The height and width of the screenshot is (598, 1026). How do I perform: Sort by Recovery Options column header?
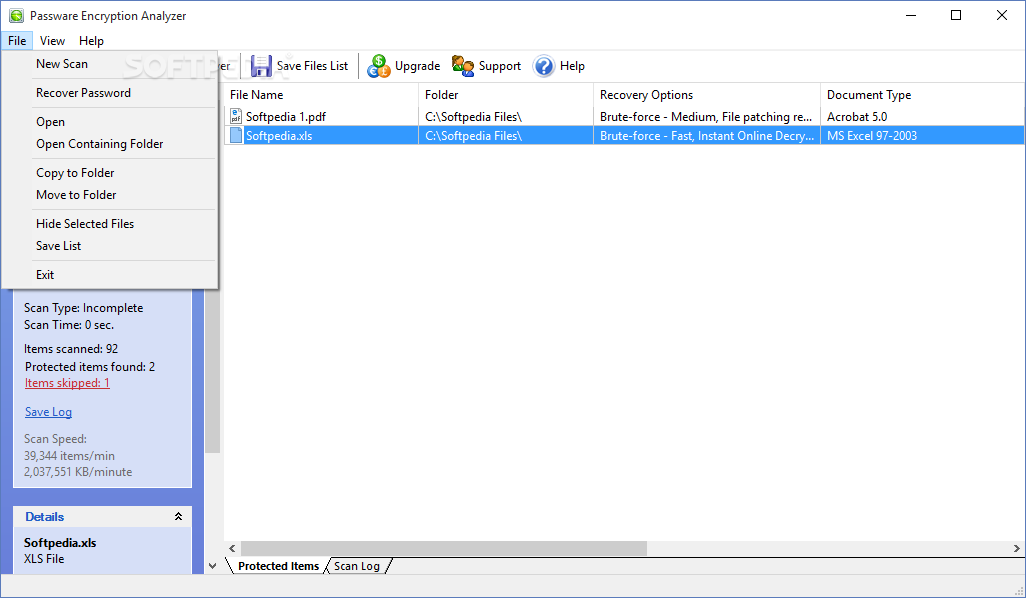pyautogui.click(x=707, y=95)
